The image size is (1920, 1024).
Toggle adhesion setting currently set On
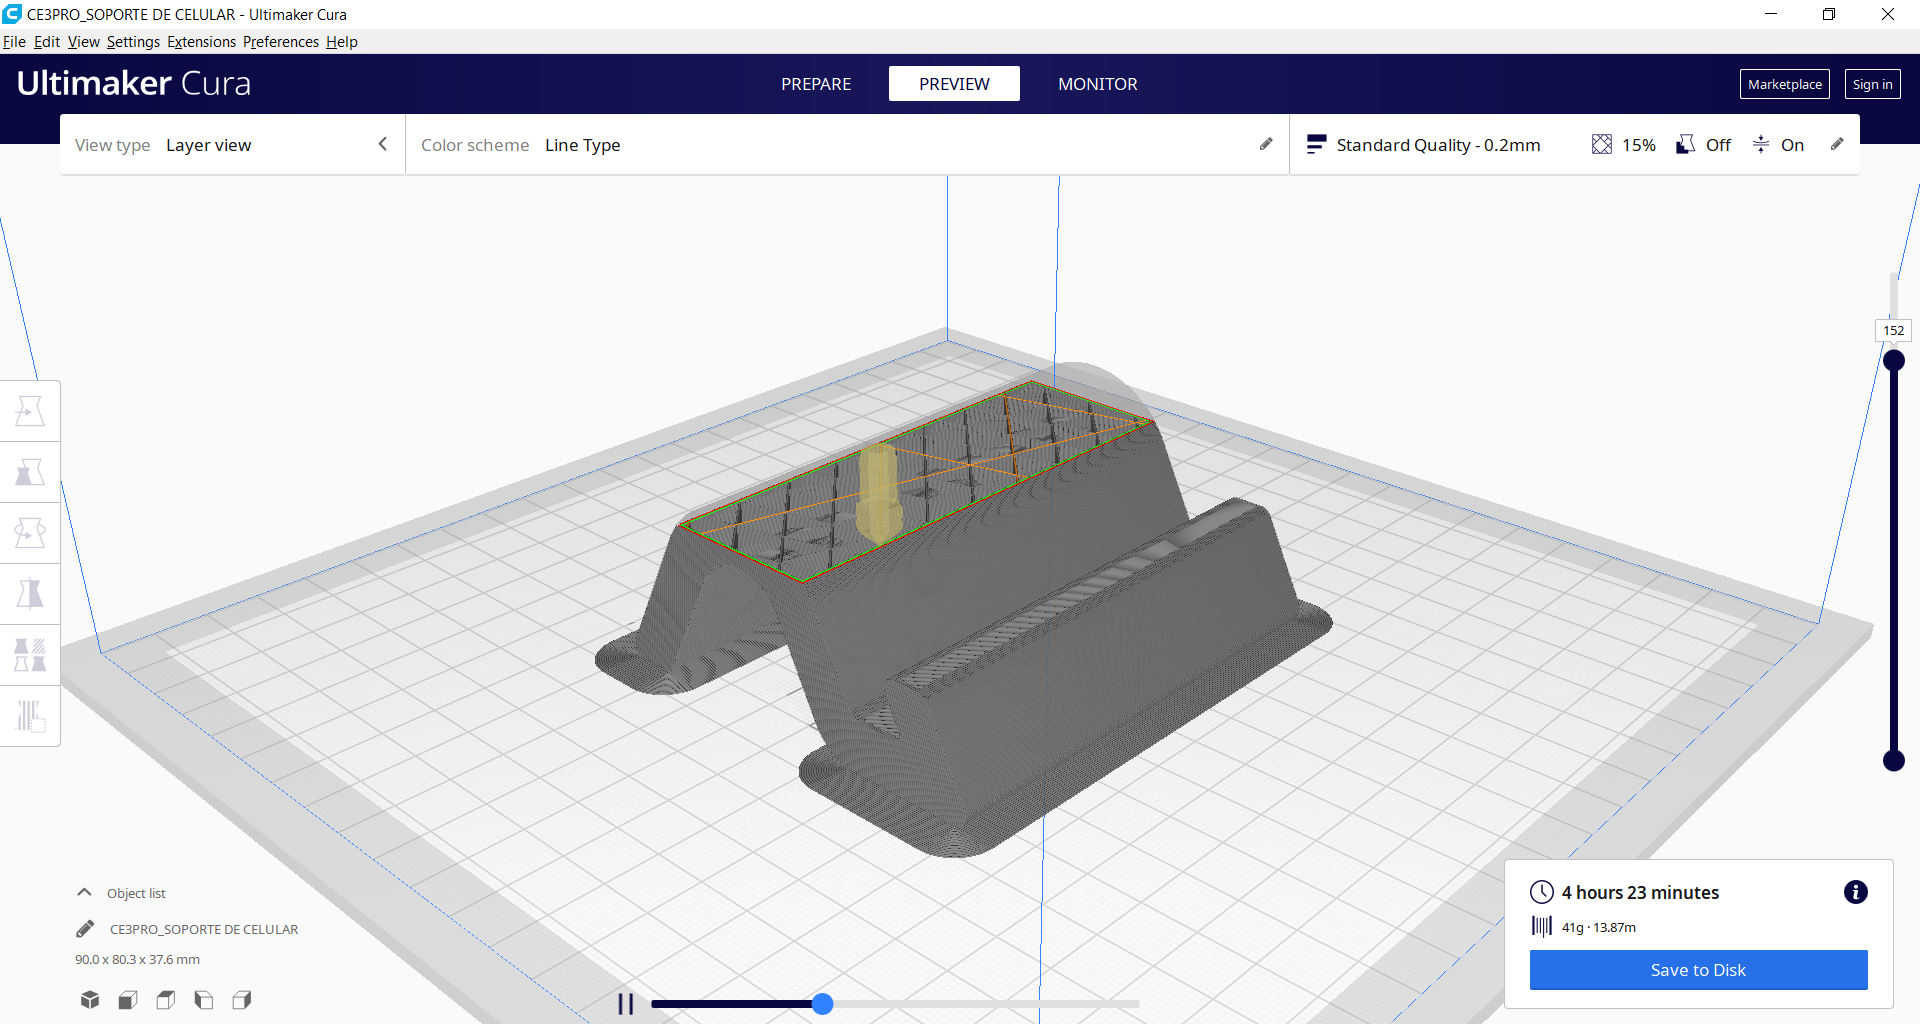coord(1780,144)
